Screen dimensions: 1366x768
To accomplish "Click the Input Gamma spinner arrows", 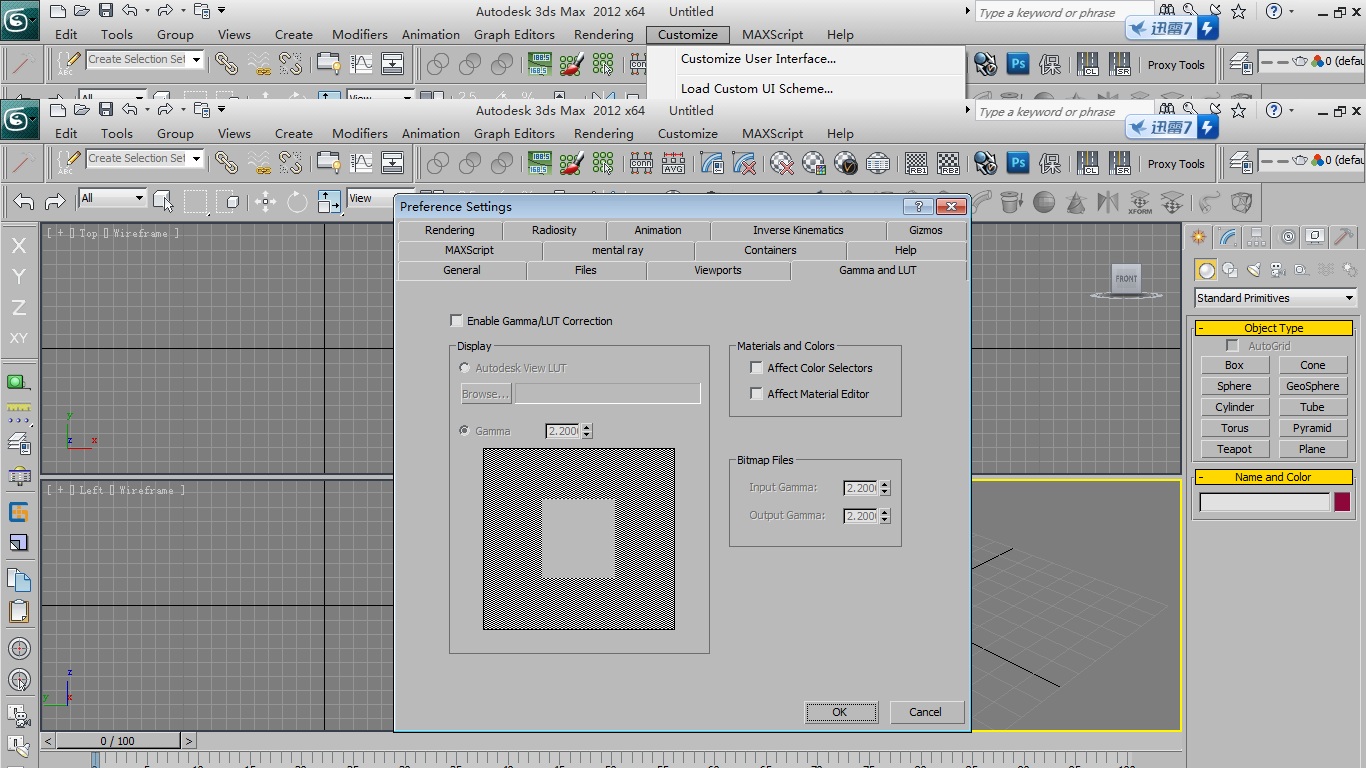I will pos(884,488).
